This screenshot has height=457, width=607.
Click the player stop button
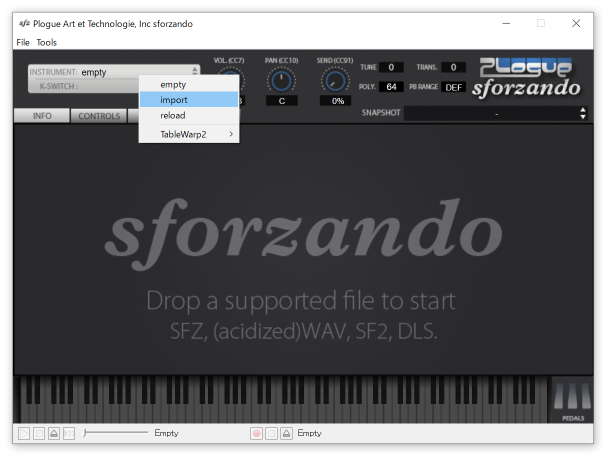39,433
